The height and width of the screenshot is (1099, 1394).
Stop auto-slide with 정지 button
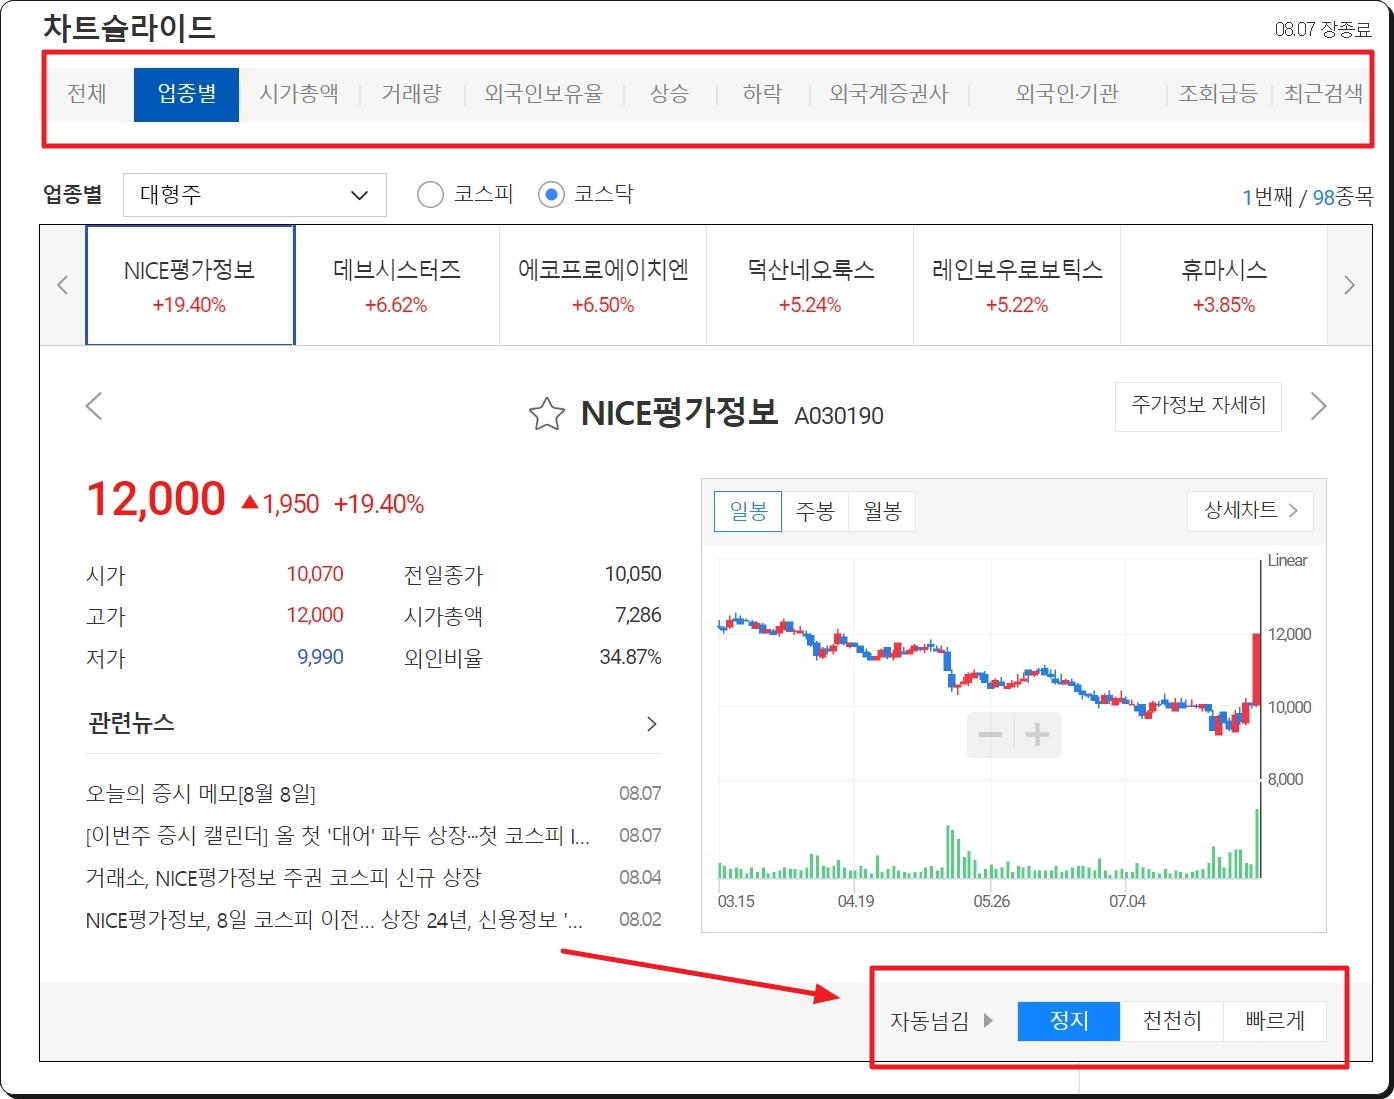tap(1069, 1021)
